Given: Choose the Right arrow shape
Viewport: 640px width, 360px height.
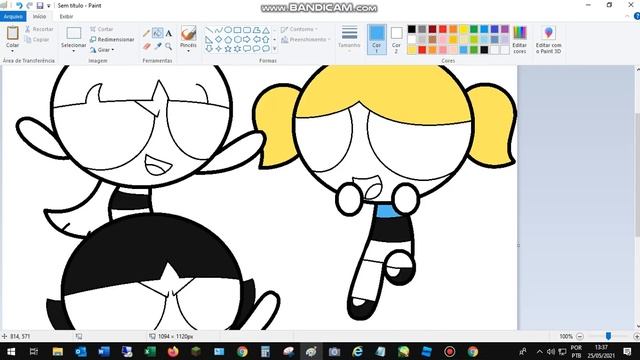Looking at the screenshot, I should [x=247, y=40].
